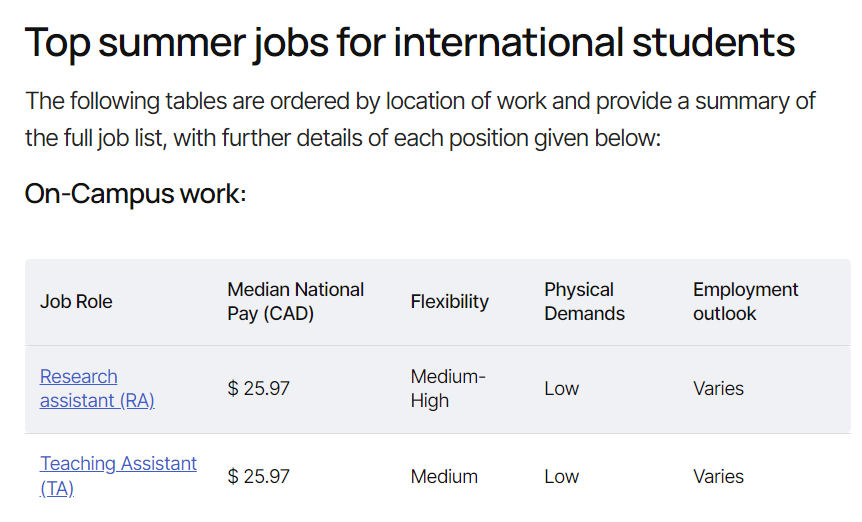Image resolution: width=862 pixels, height=522 pixels.
Task: Click Varies in the Teaching Assistant row
Action: click(x=718, y=476)
